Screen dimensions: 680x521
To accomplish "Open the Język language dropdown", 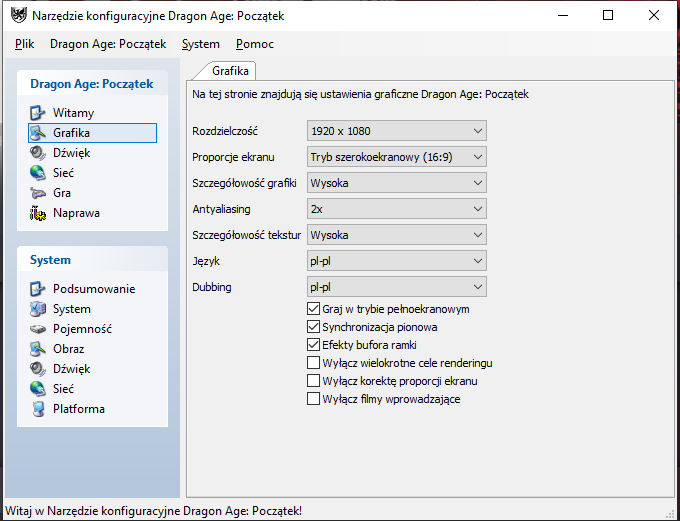I will (397, 261).
